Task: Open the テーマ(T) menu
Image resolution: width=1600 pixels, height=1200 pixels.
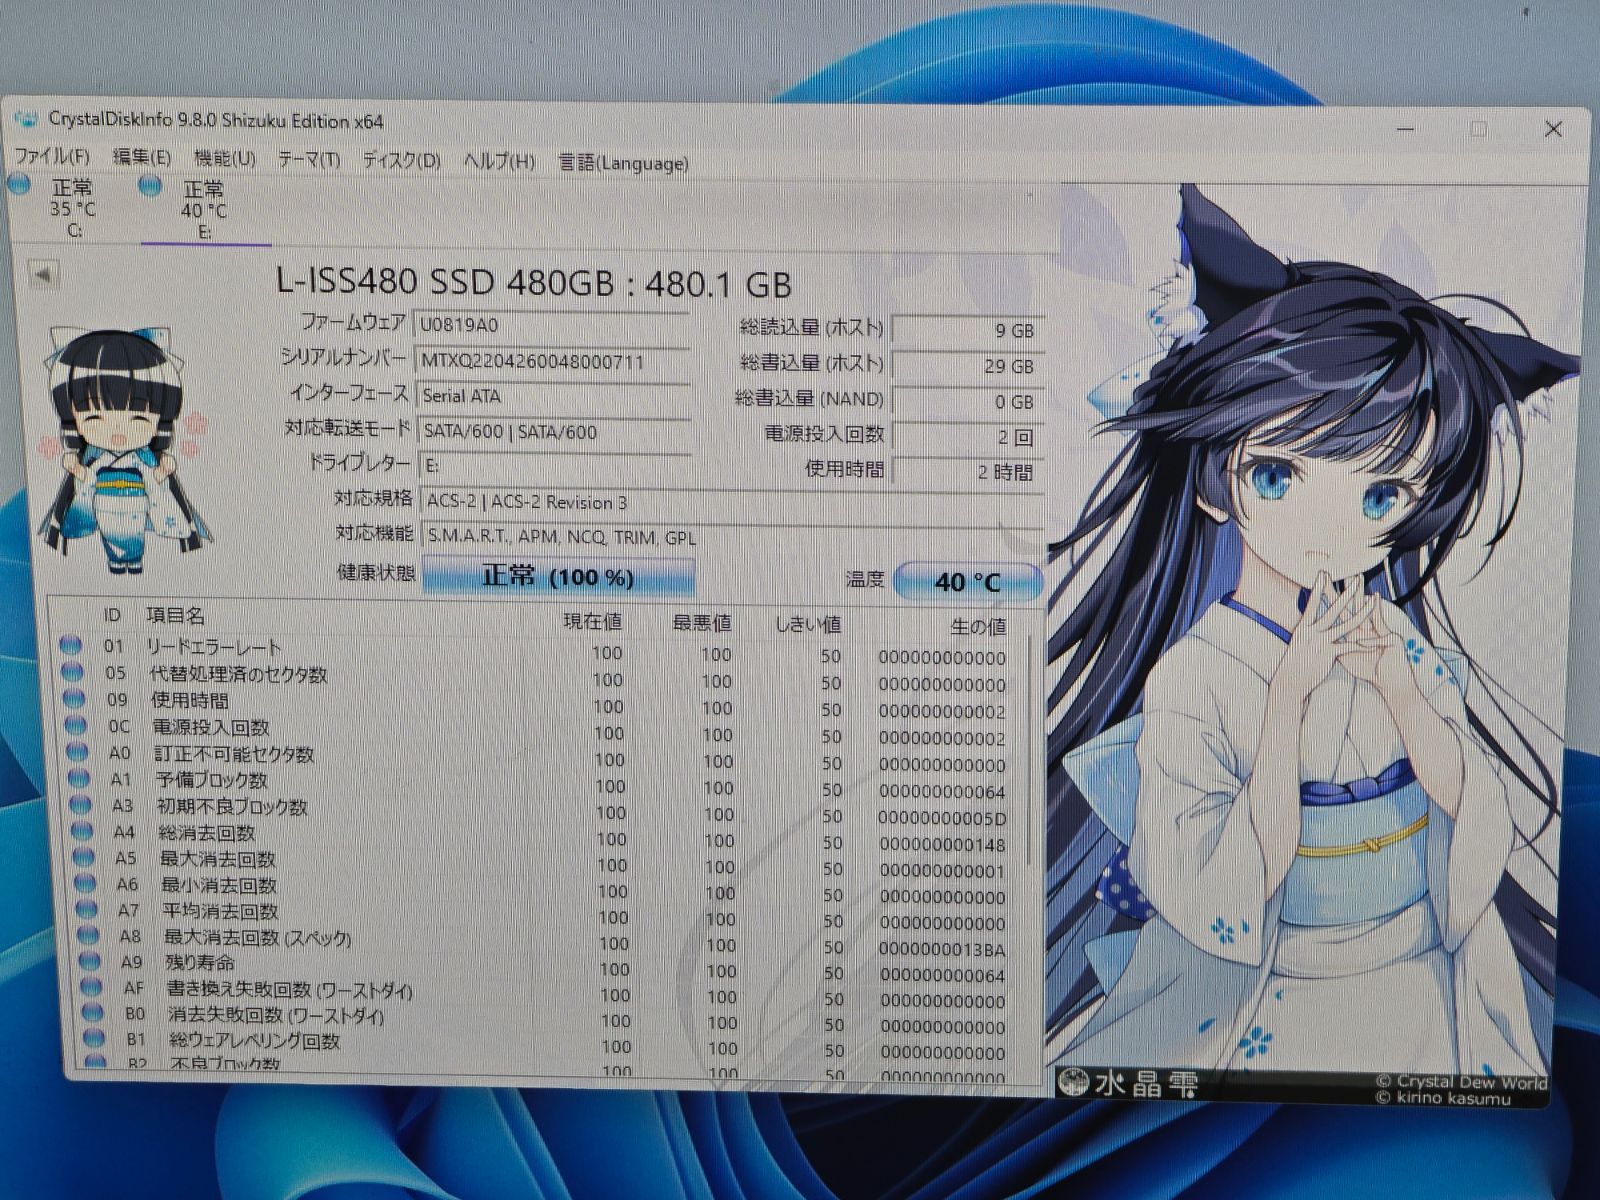Action: (309, 159)
